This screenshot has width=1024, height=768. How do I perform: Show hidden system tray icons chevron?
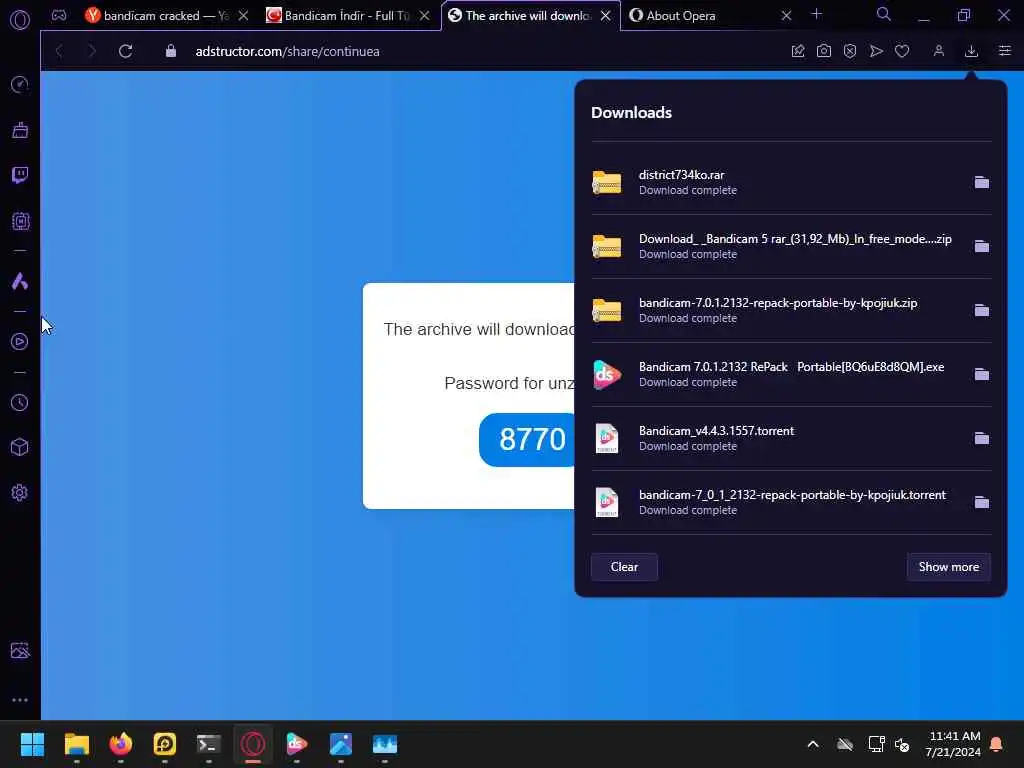pyautogui.click(x=812, y=744)
